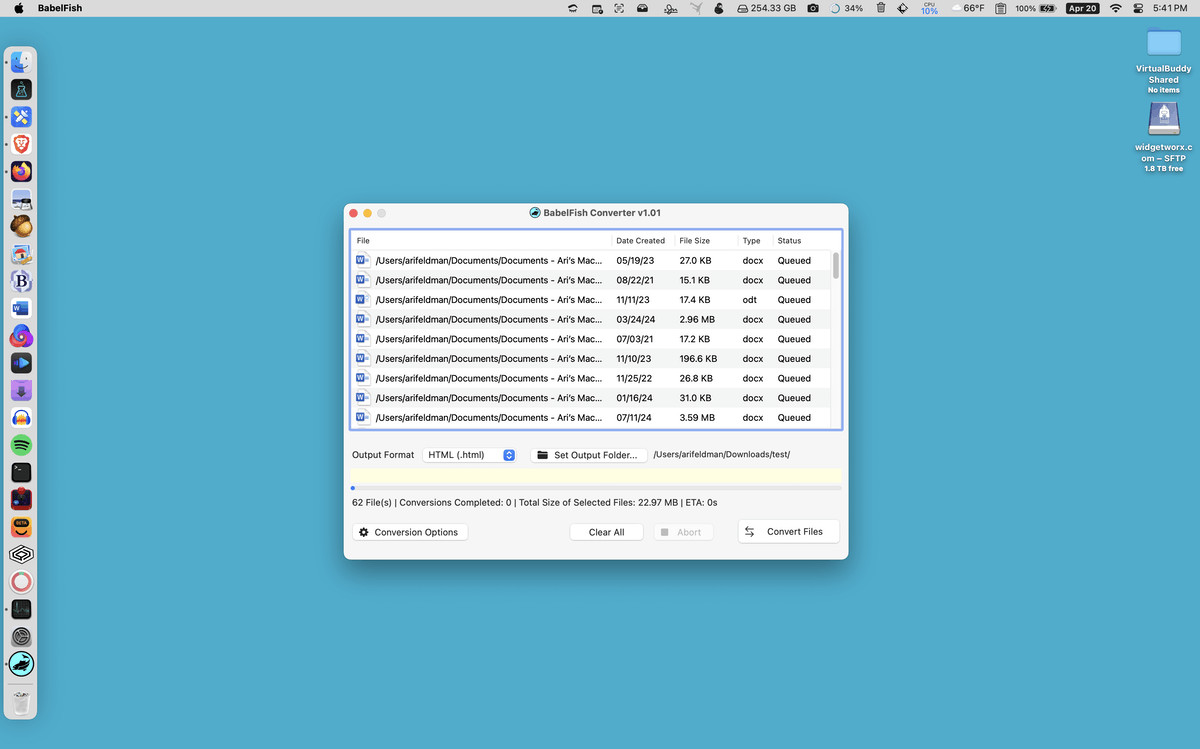Viewport: 1200px width, 749px height.
Task: Sort by the File Size column header
Action: (x=706, y=241)
